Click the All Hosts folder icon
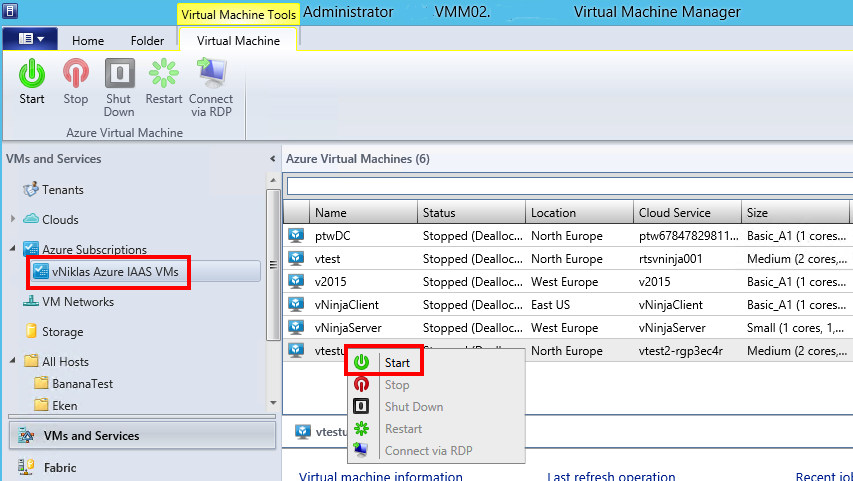This screenshot has width=853, height=481. [31, 361]
